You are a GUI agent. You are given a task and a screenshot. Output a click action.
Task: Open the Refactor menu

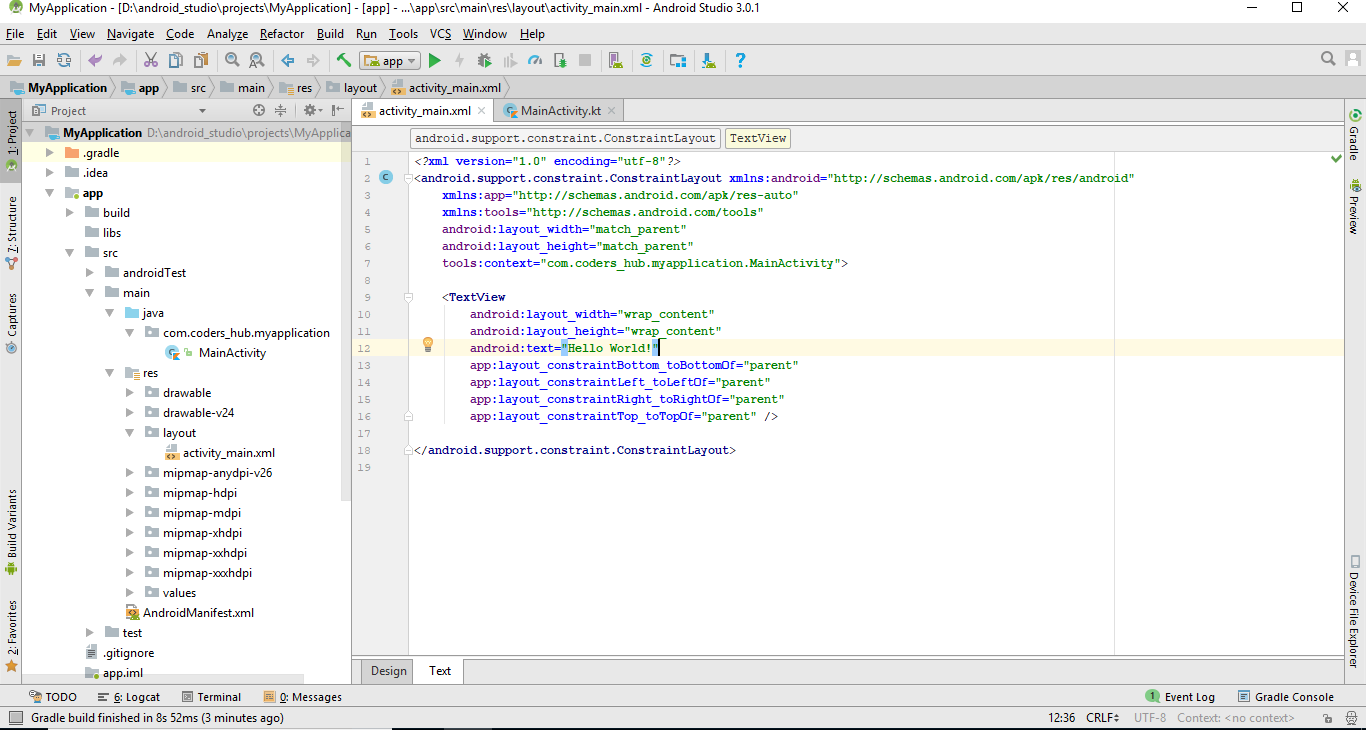tap(282, 34)
